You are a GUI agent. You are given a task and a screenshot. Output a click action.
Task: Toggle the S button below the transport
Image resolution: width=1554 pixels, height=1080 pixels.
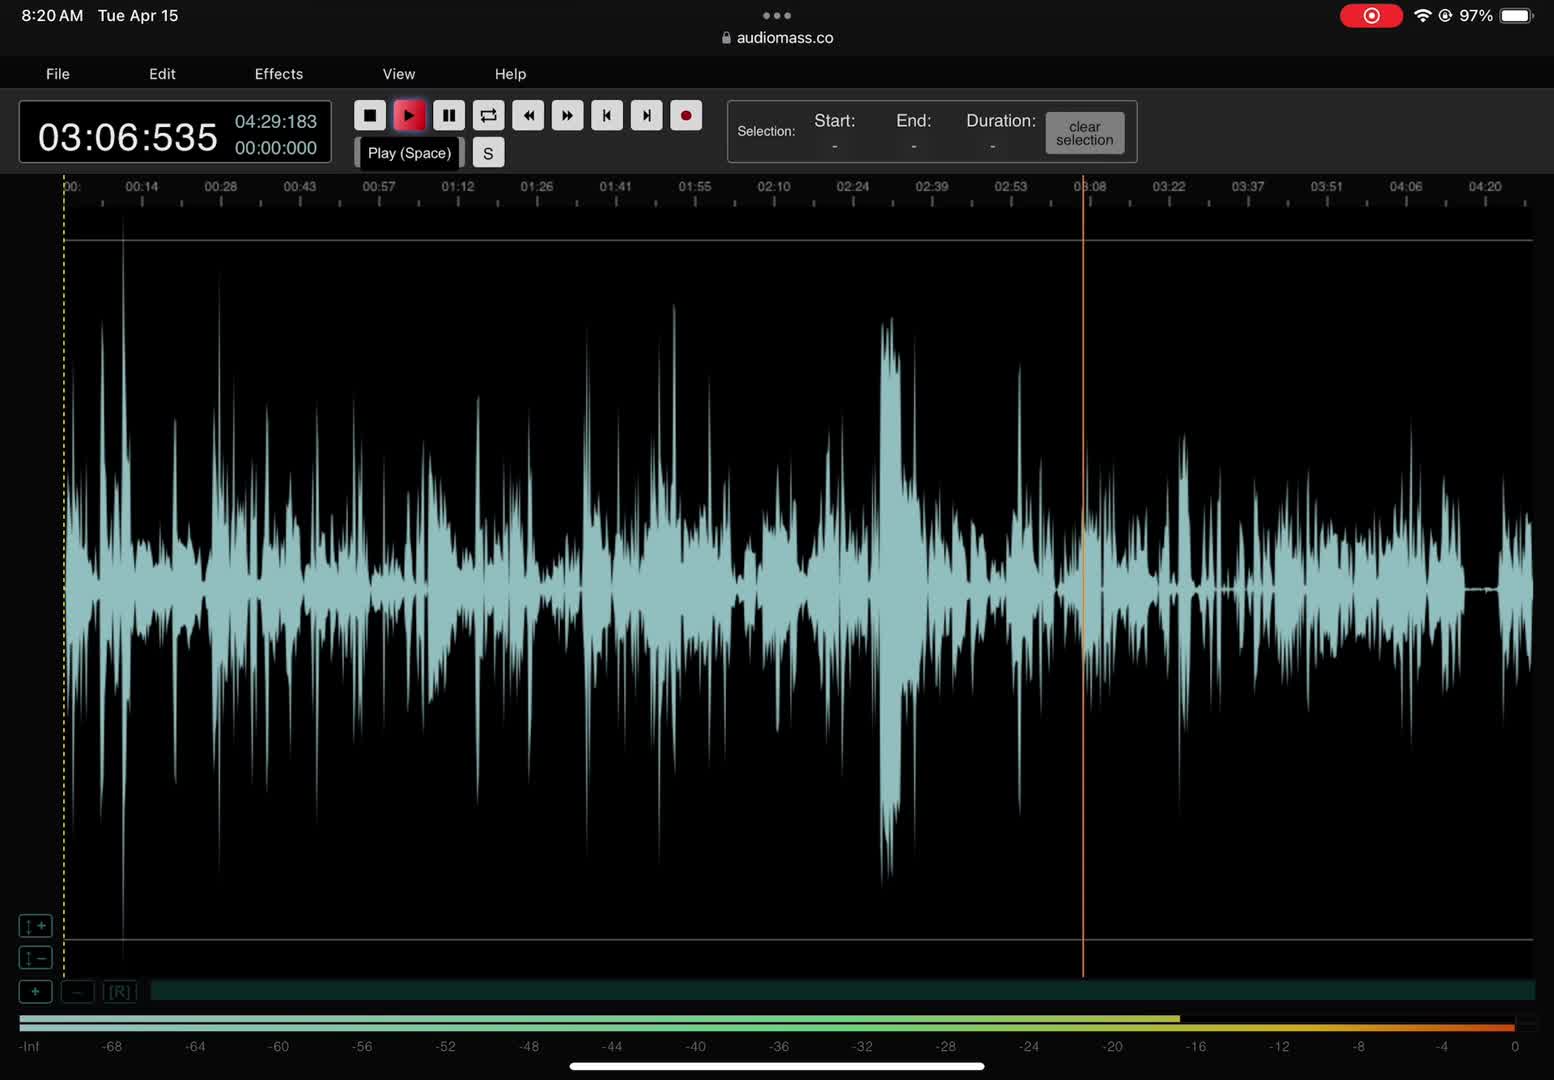(488, 153)
